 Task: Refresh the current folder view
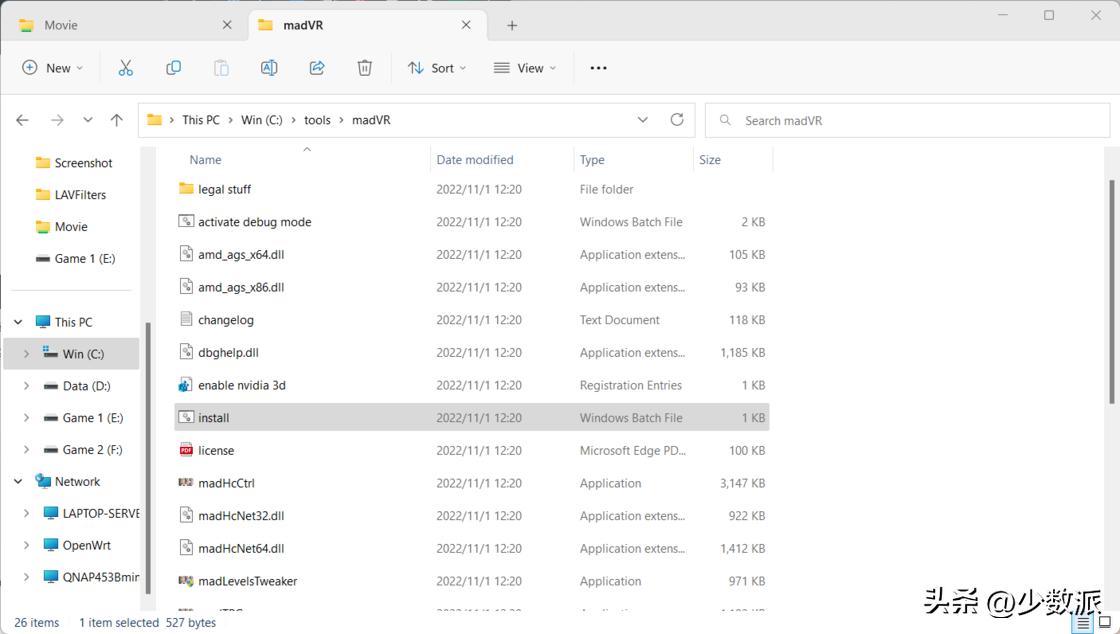click(677, 120)
